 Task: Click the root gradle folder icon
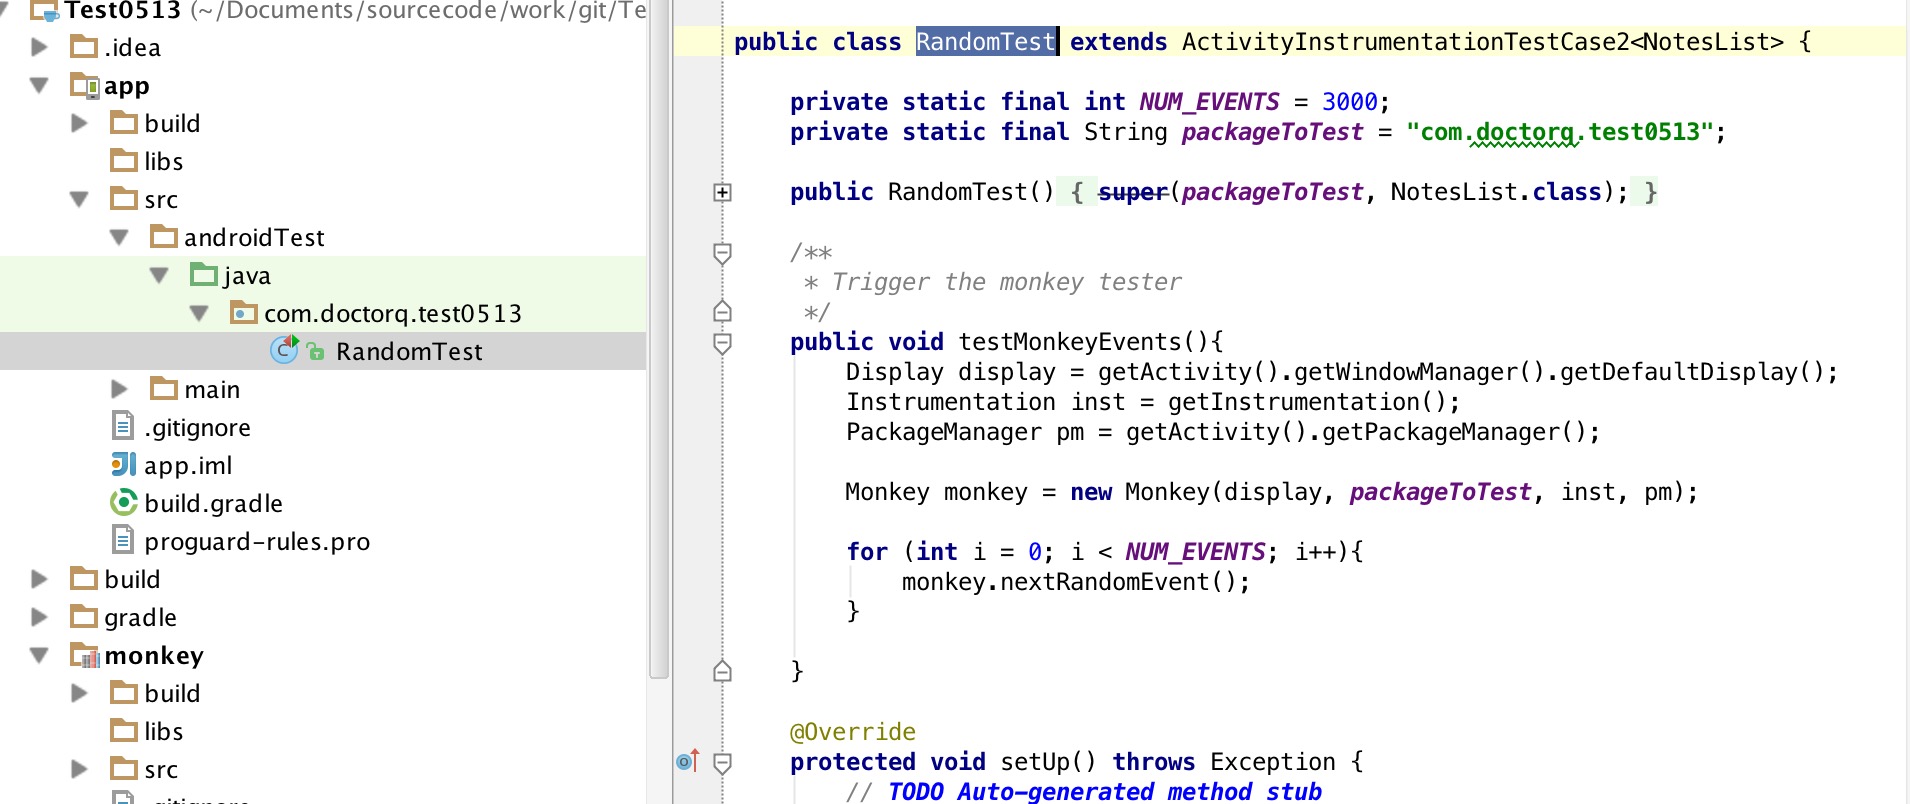[84, 617]
